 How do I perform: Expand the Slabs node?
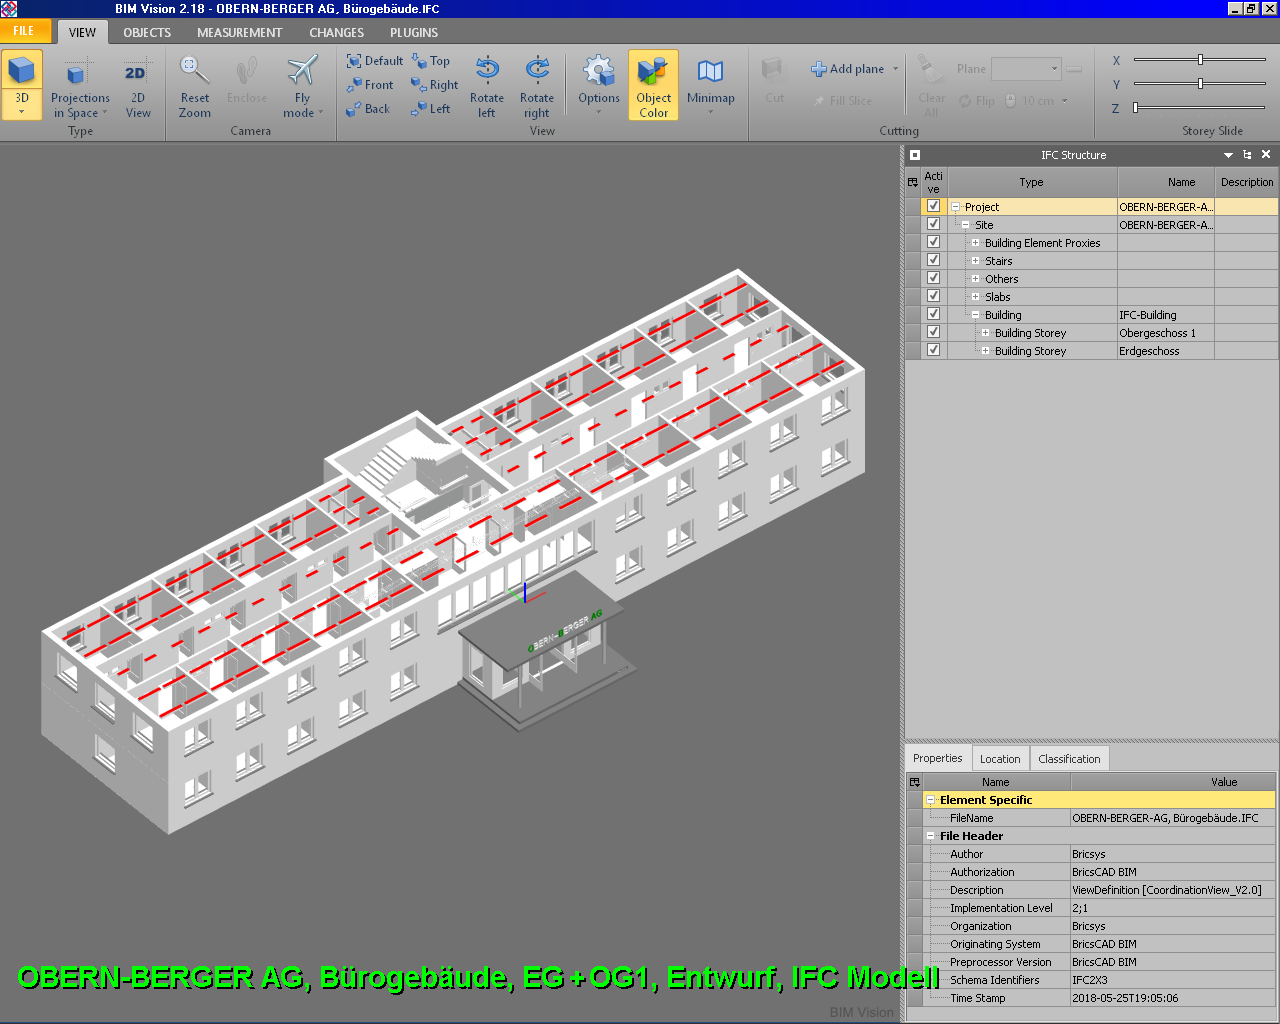click(976, 297)
